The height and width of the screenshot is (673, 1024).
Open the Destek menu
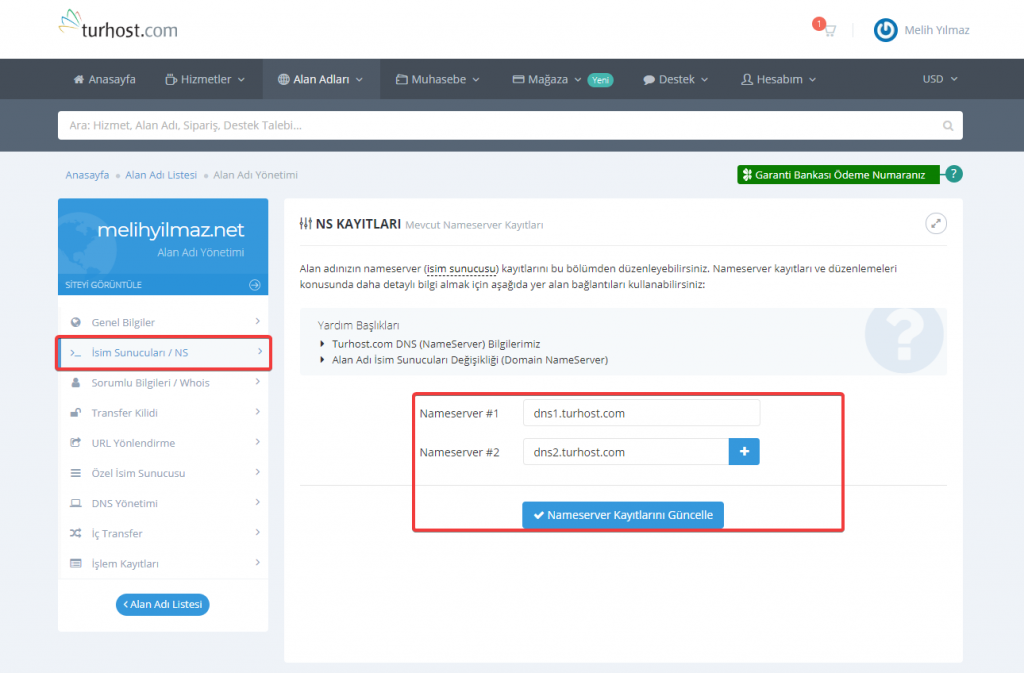coord(675,79)
